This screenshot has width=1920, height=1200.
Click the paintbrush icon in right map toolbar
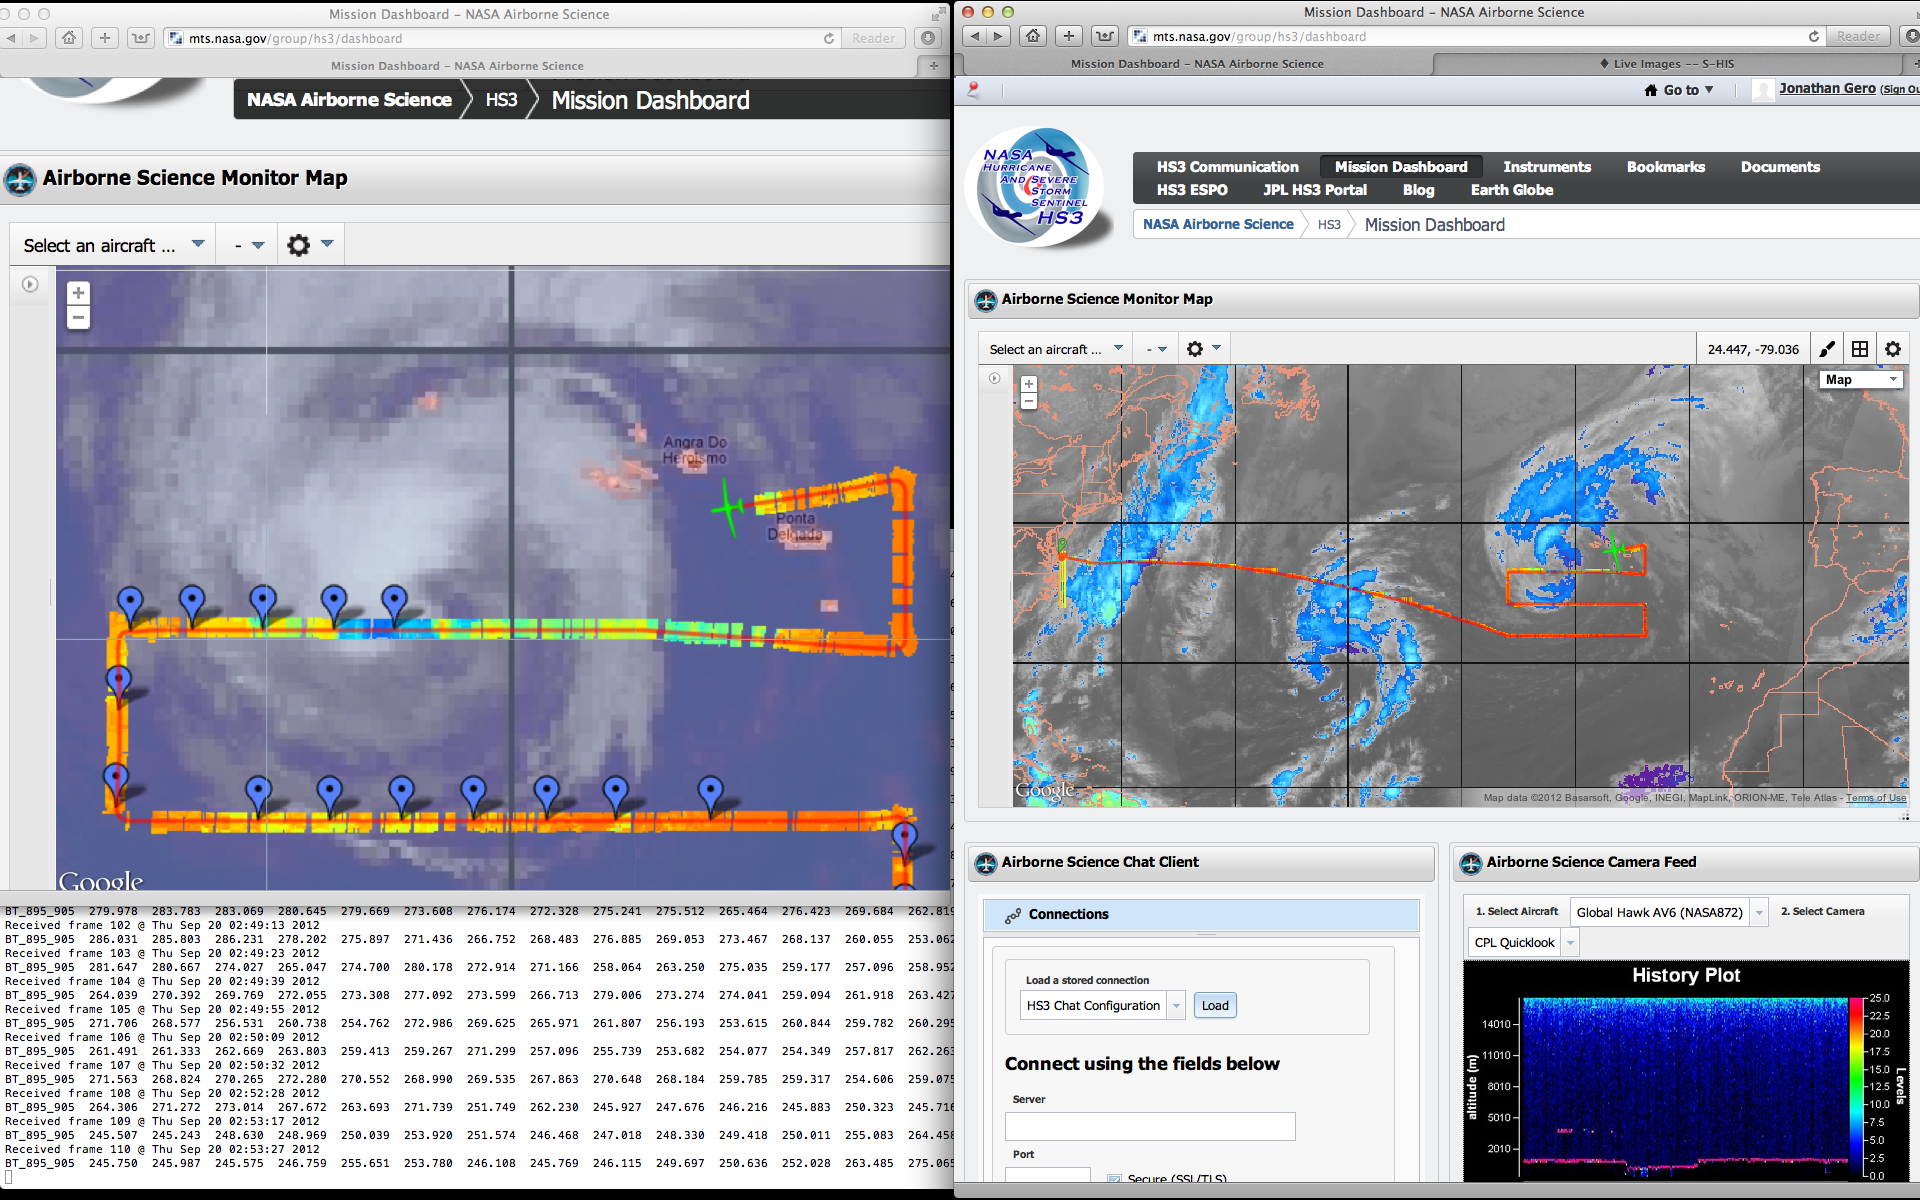tap(1827, 349)
